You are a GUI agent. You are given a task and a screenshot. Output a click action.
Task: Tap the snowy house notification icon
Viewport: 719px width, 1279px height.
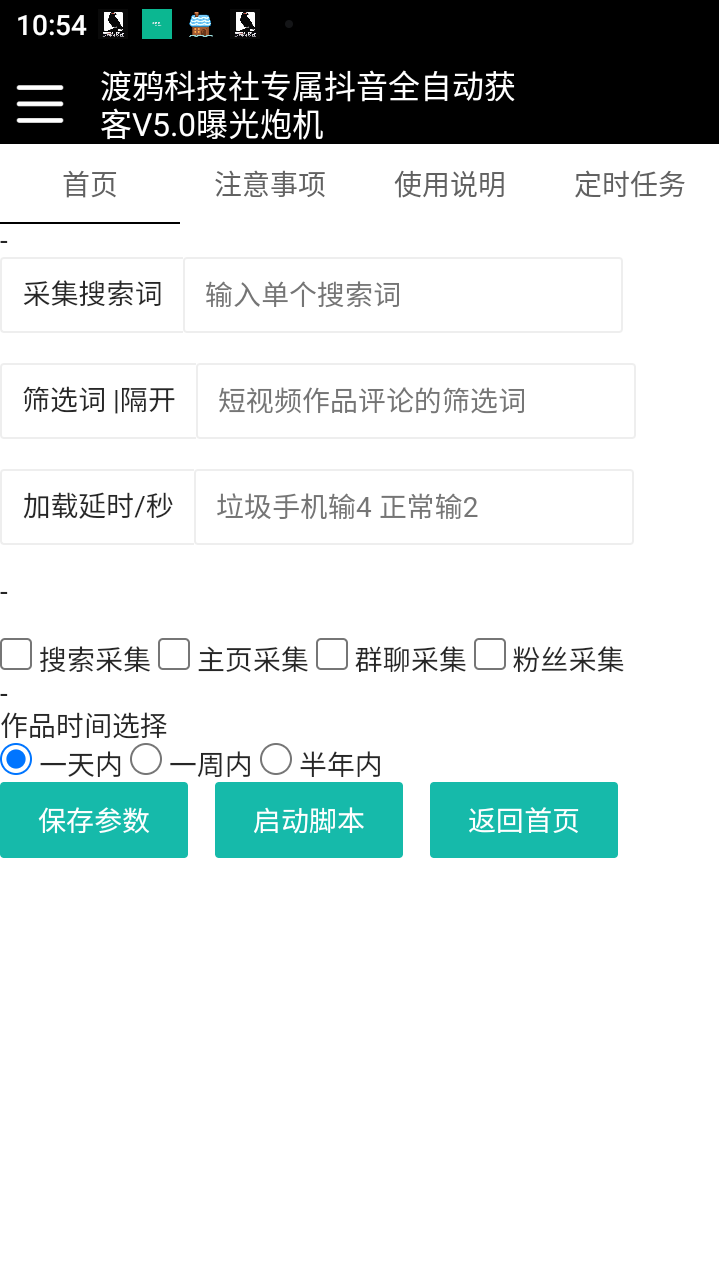point(201,23)
